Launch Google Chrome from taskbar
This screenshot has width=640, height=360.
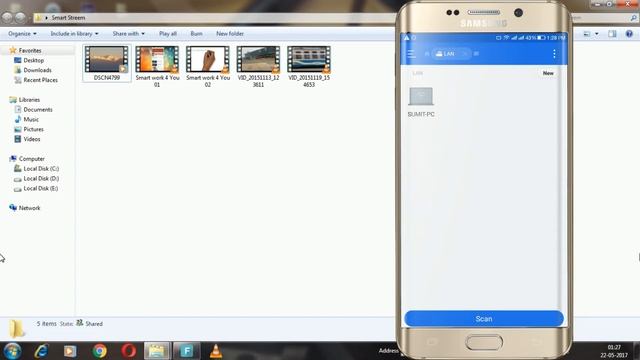(99, 351)
